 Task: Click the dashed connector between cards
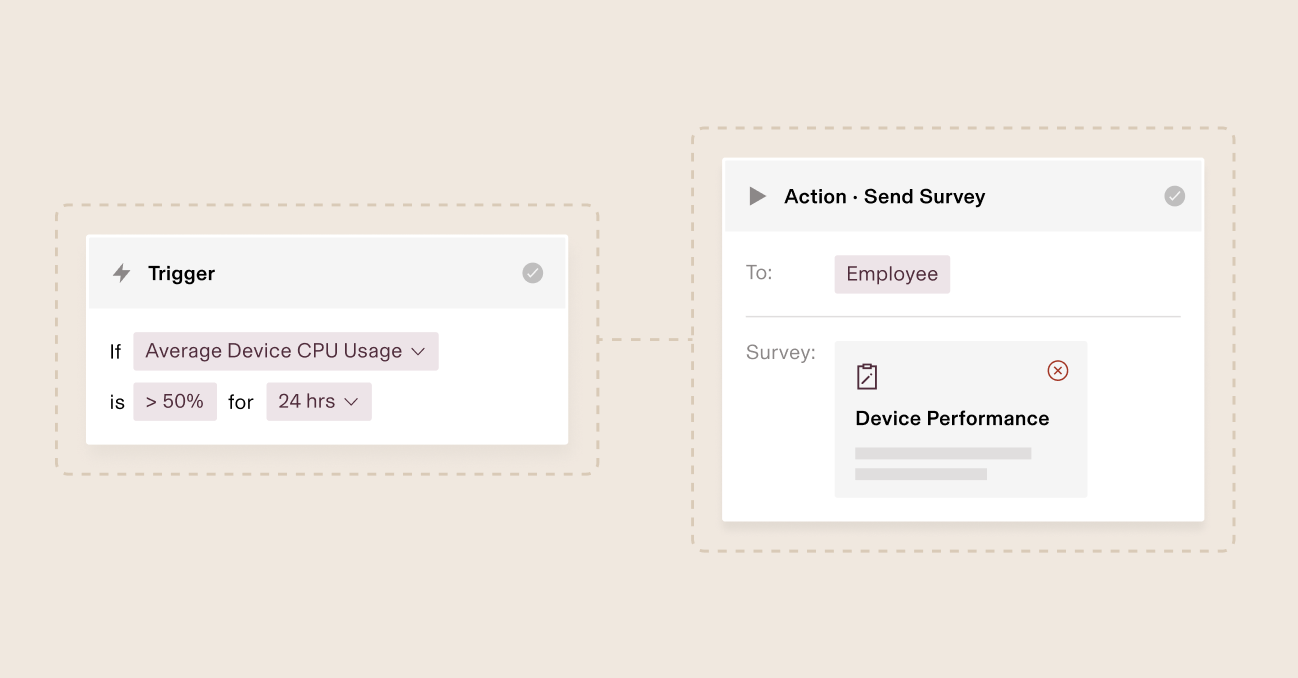coord(645,340)
